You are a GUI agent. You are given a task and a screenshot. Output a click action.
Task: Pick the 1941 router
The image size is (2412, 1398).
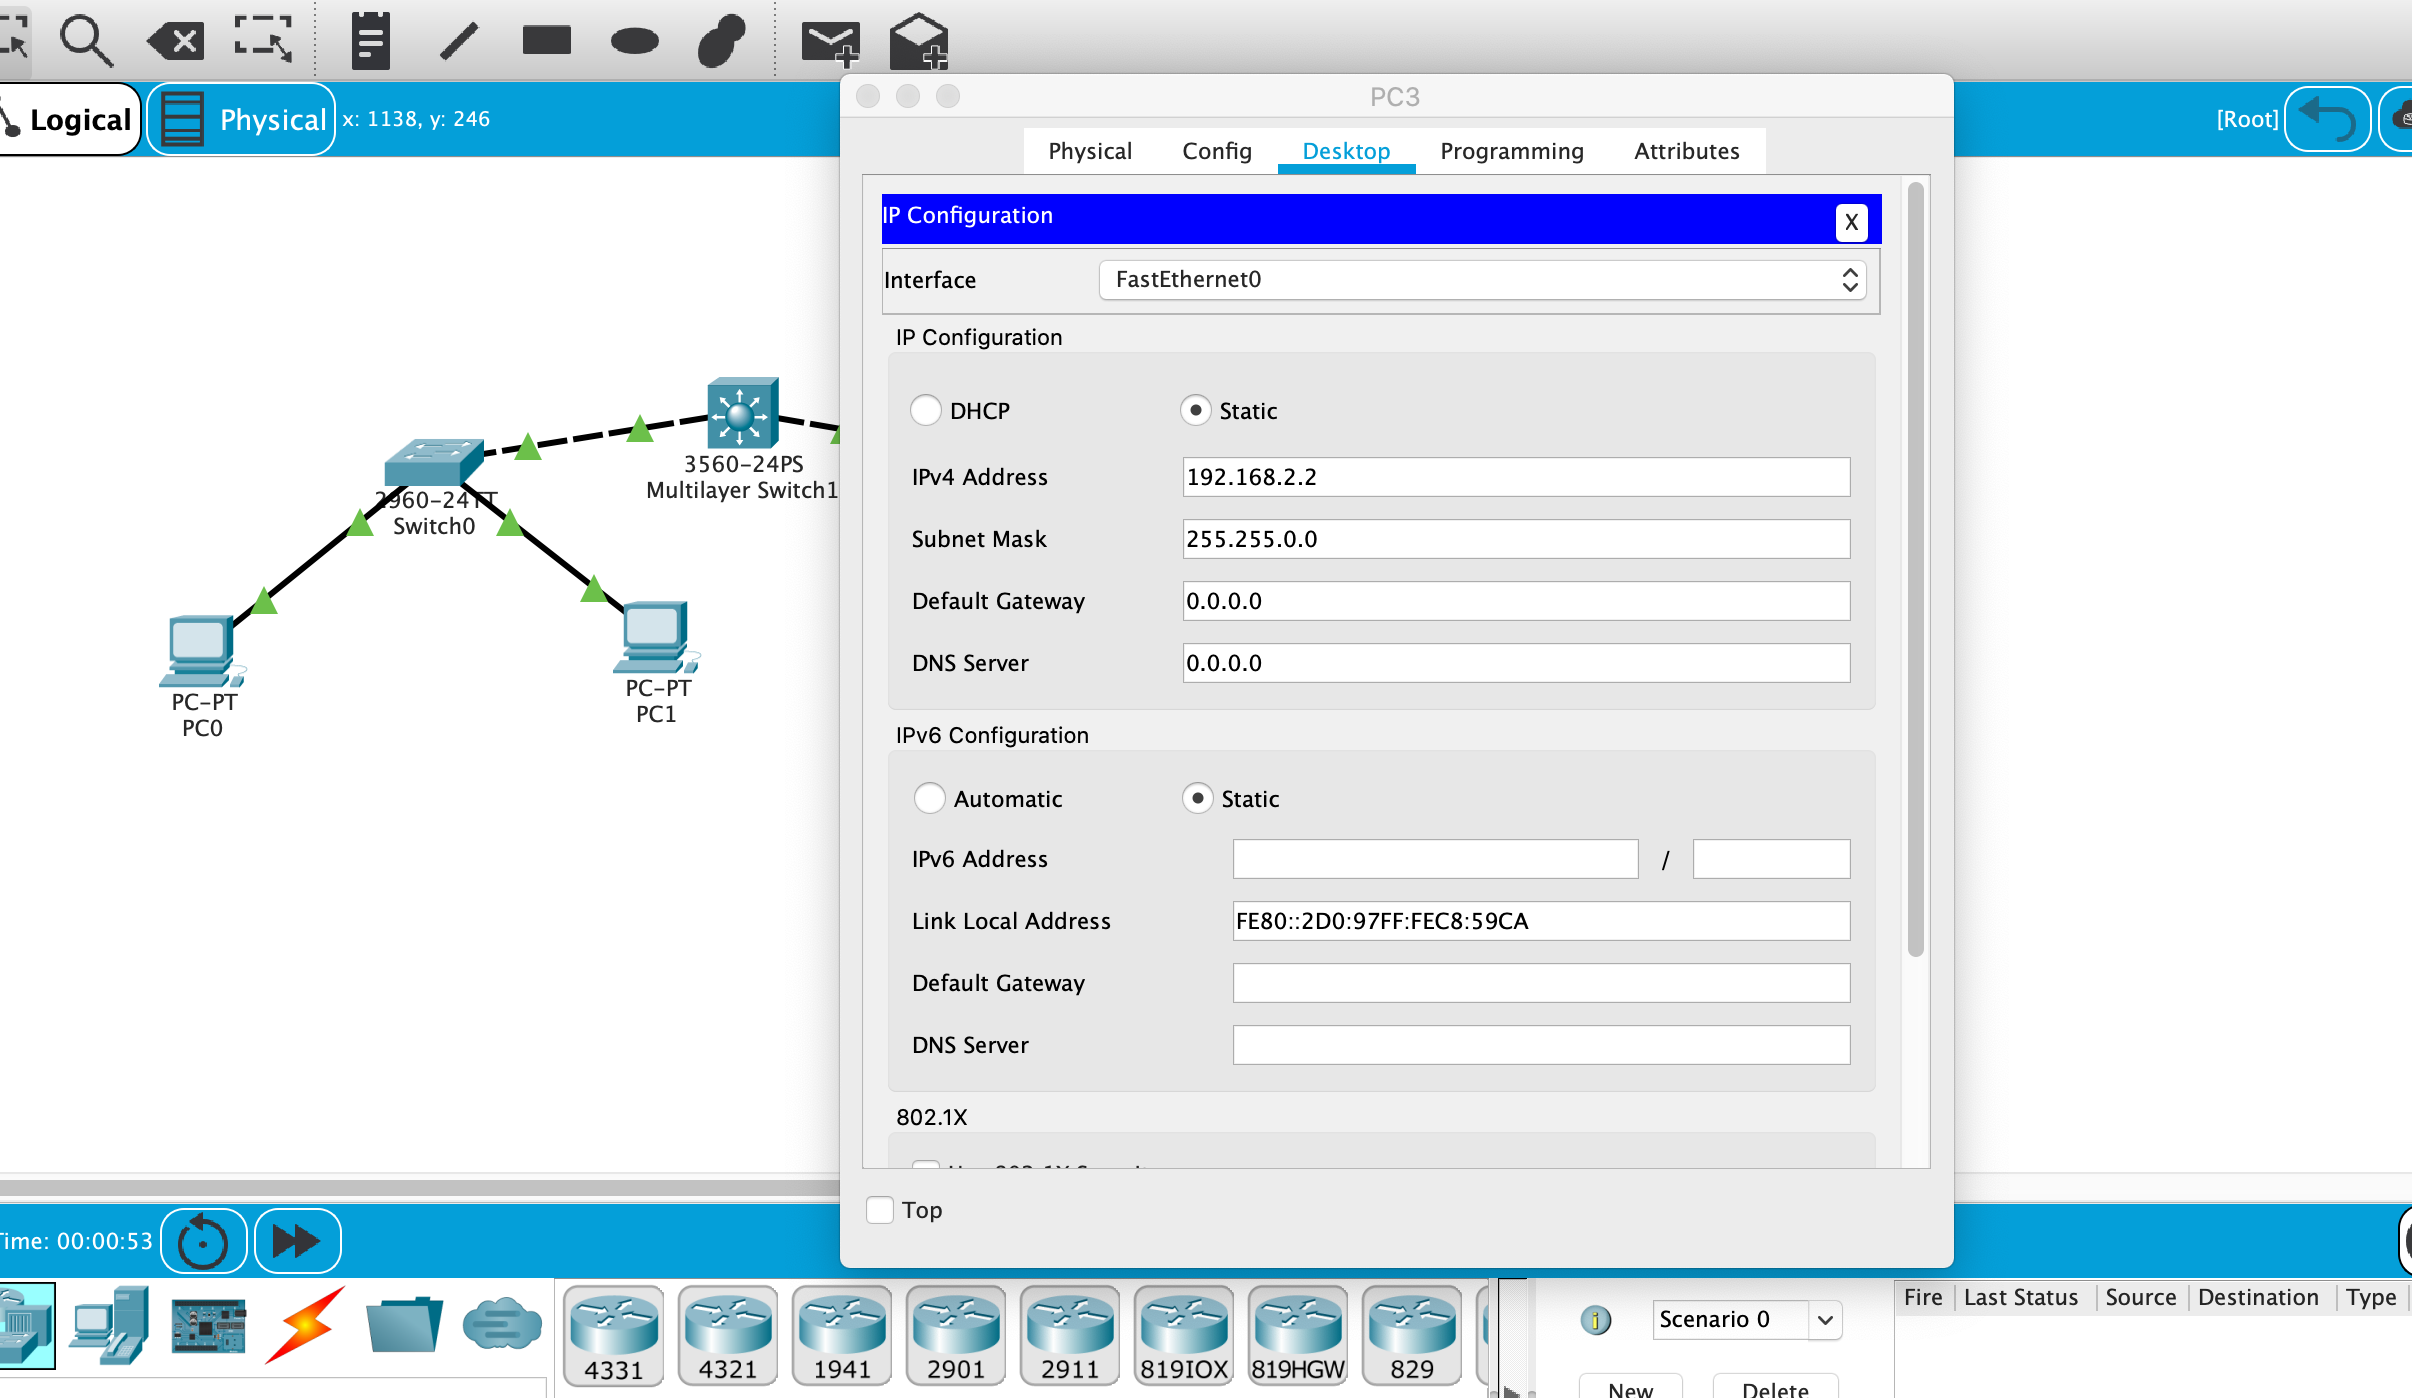[x=842, y=1336]
